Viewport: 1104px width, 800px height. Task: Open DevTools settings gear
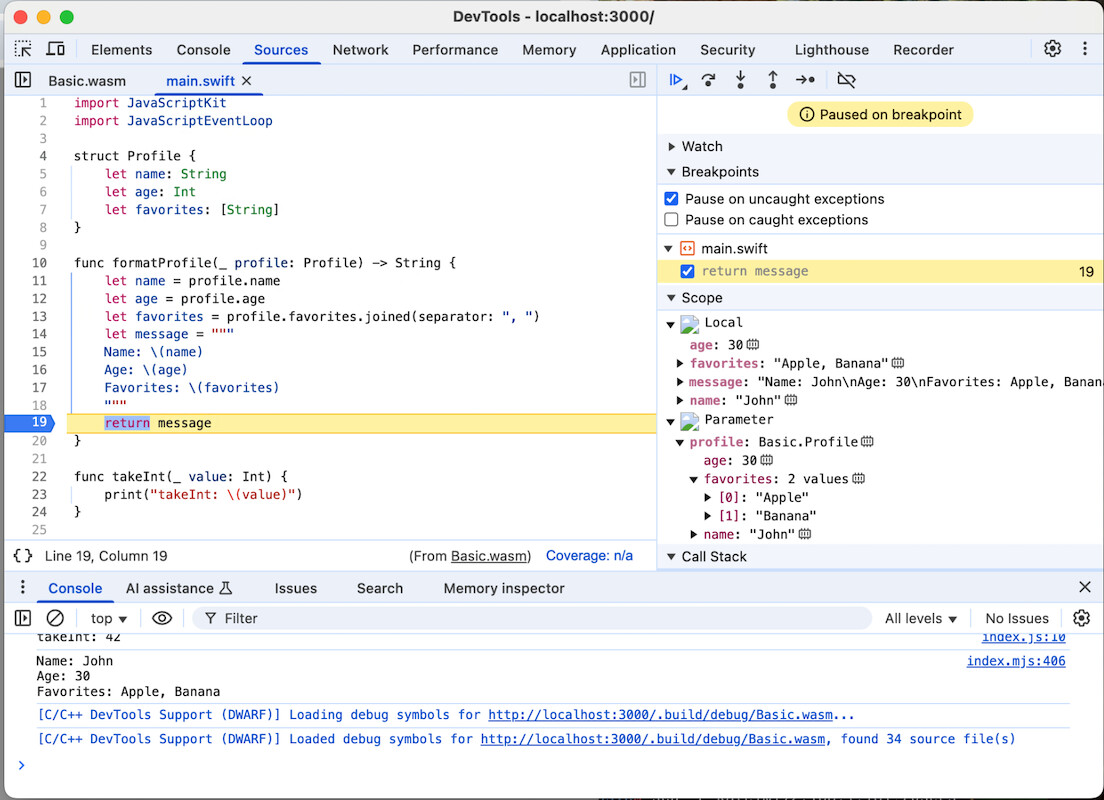(1053, 49)
